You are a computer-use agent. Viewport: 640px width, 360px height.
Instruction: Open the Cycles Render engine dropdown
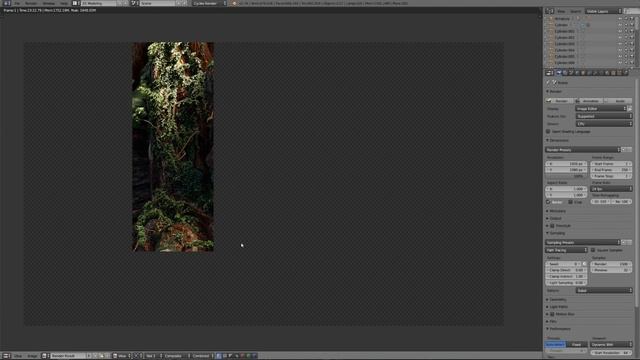coord(209,3)
